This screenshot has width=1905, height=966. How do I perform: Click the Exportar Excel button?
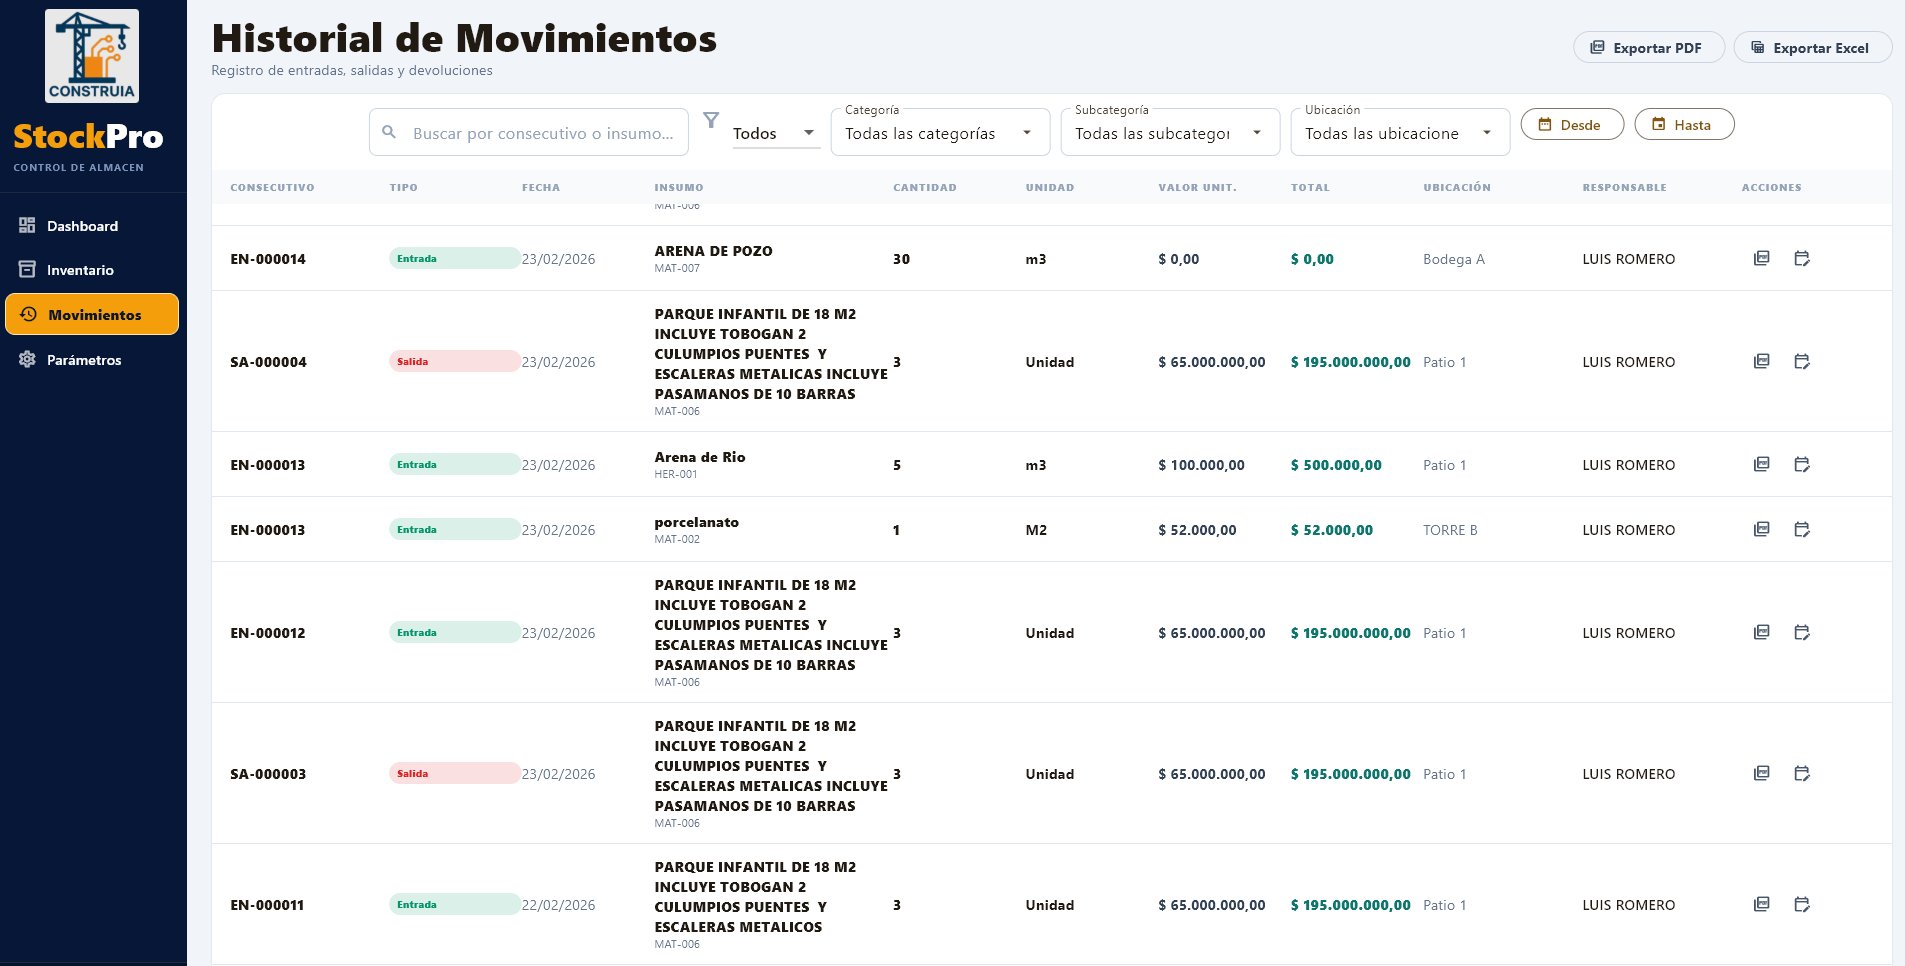[x=1812, y=47]
